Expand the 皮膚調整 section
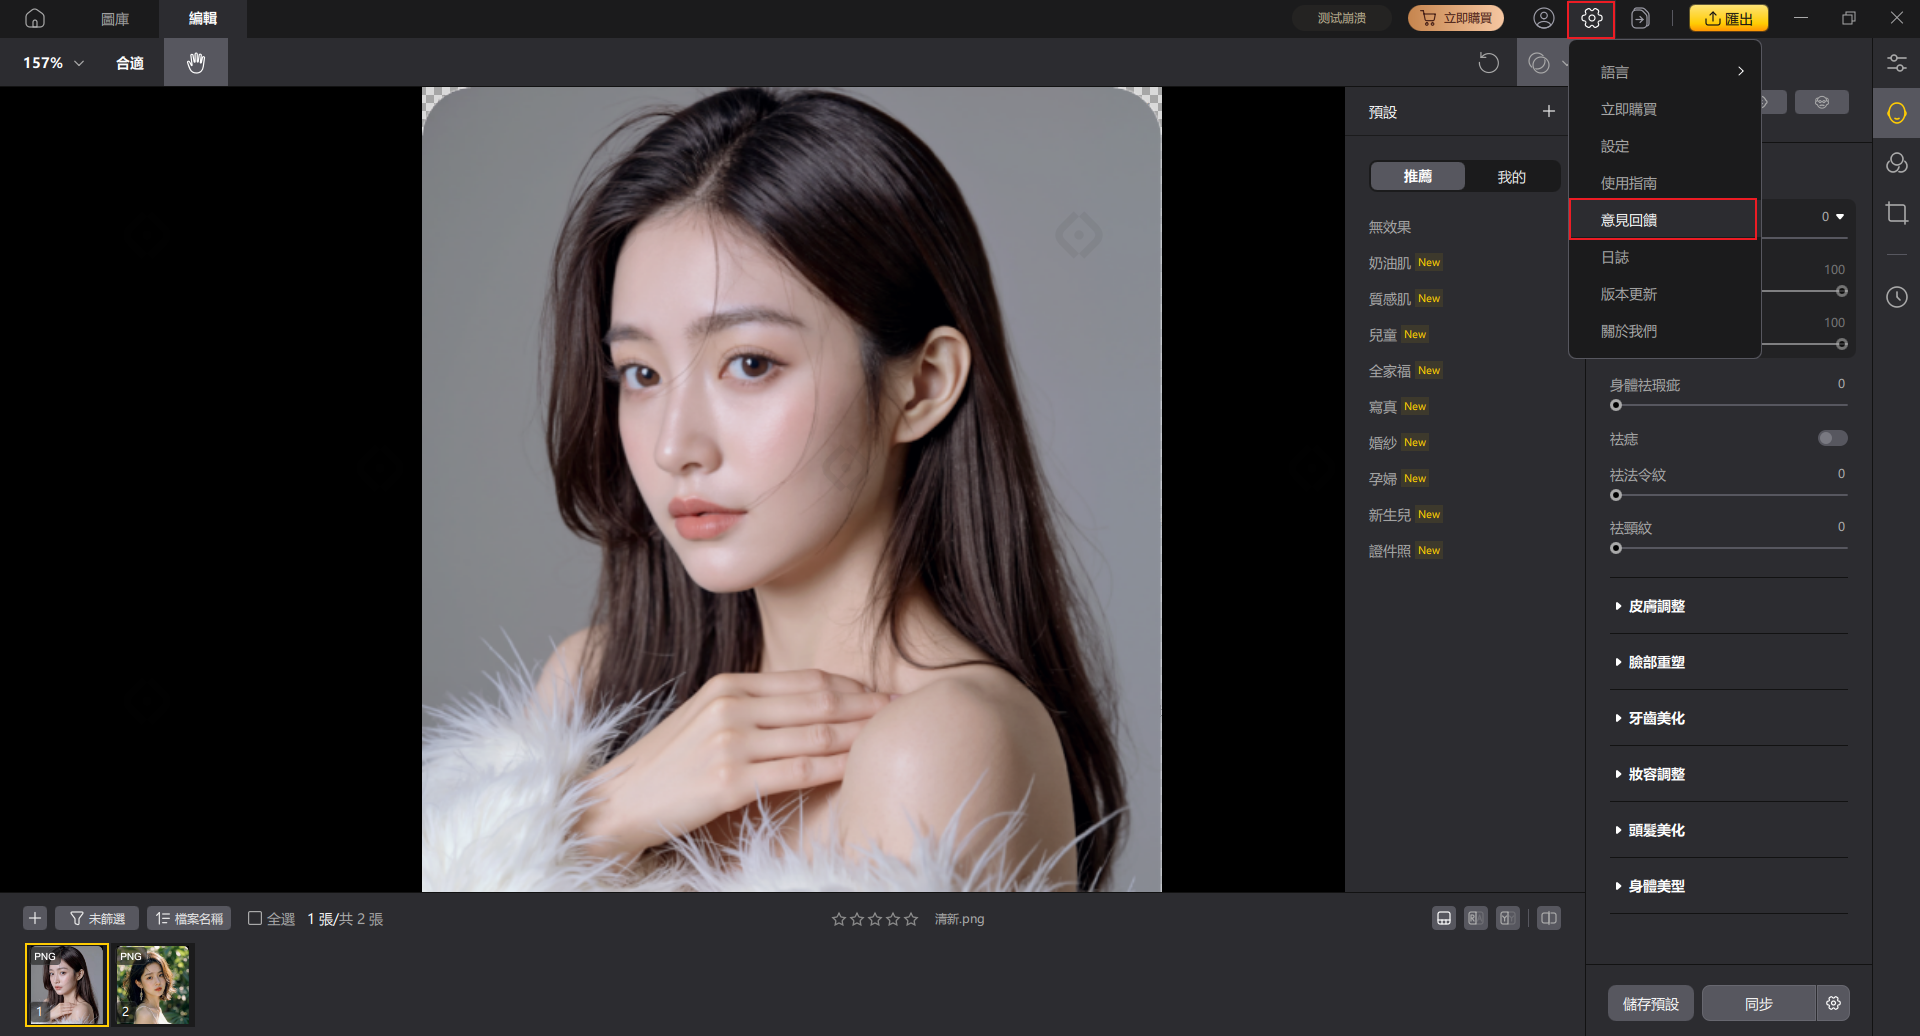This screenshot has height=1036, width=1920. 1656,606
